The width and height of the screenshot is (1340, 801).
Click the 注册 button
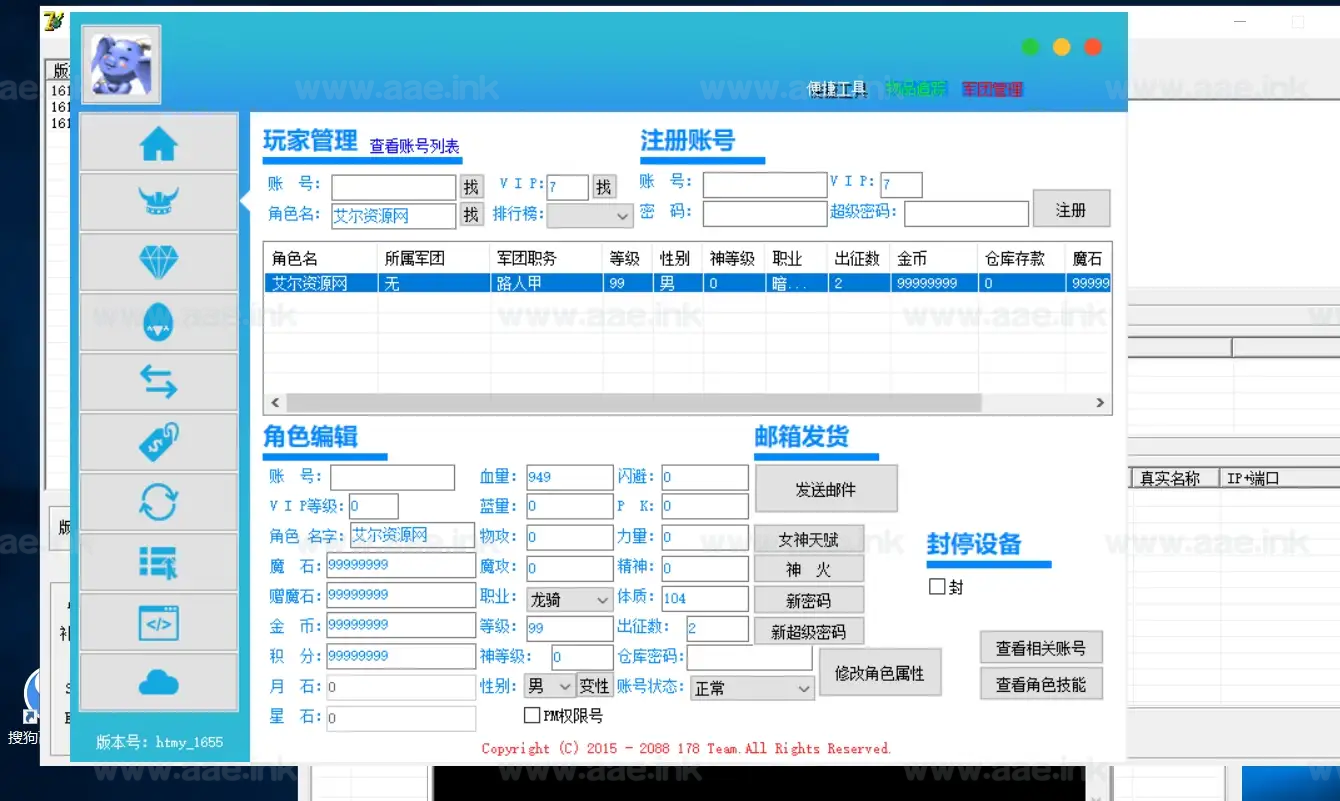pos(1071,210)
